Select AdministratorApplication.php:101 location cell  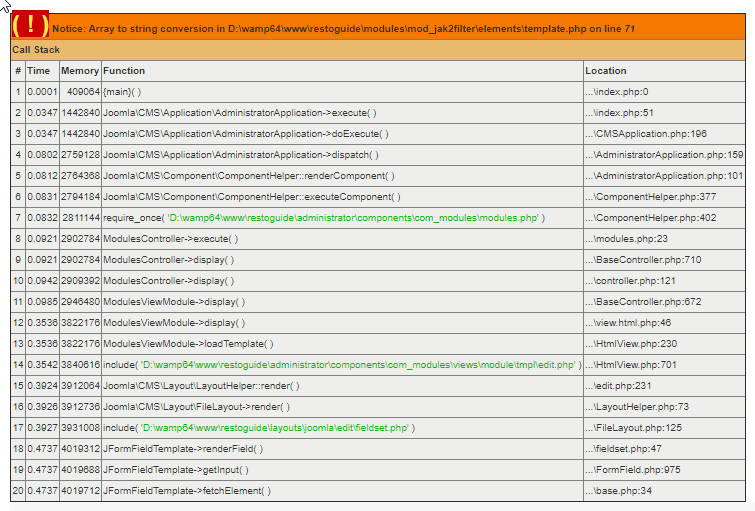664,176
